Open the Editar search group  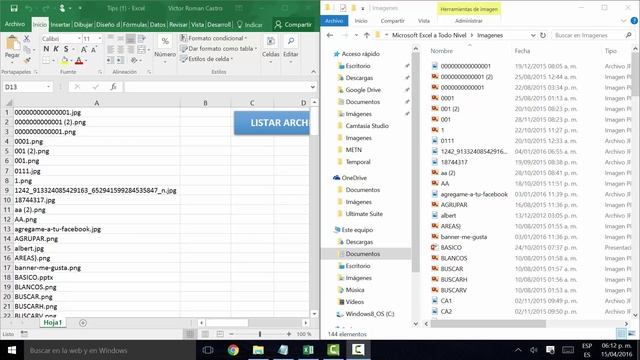point(291,49)
